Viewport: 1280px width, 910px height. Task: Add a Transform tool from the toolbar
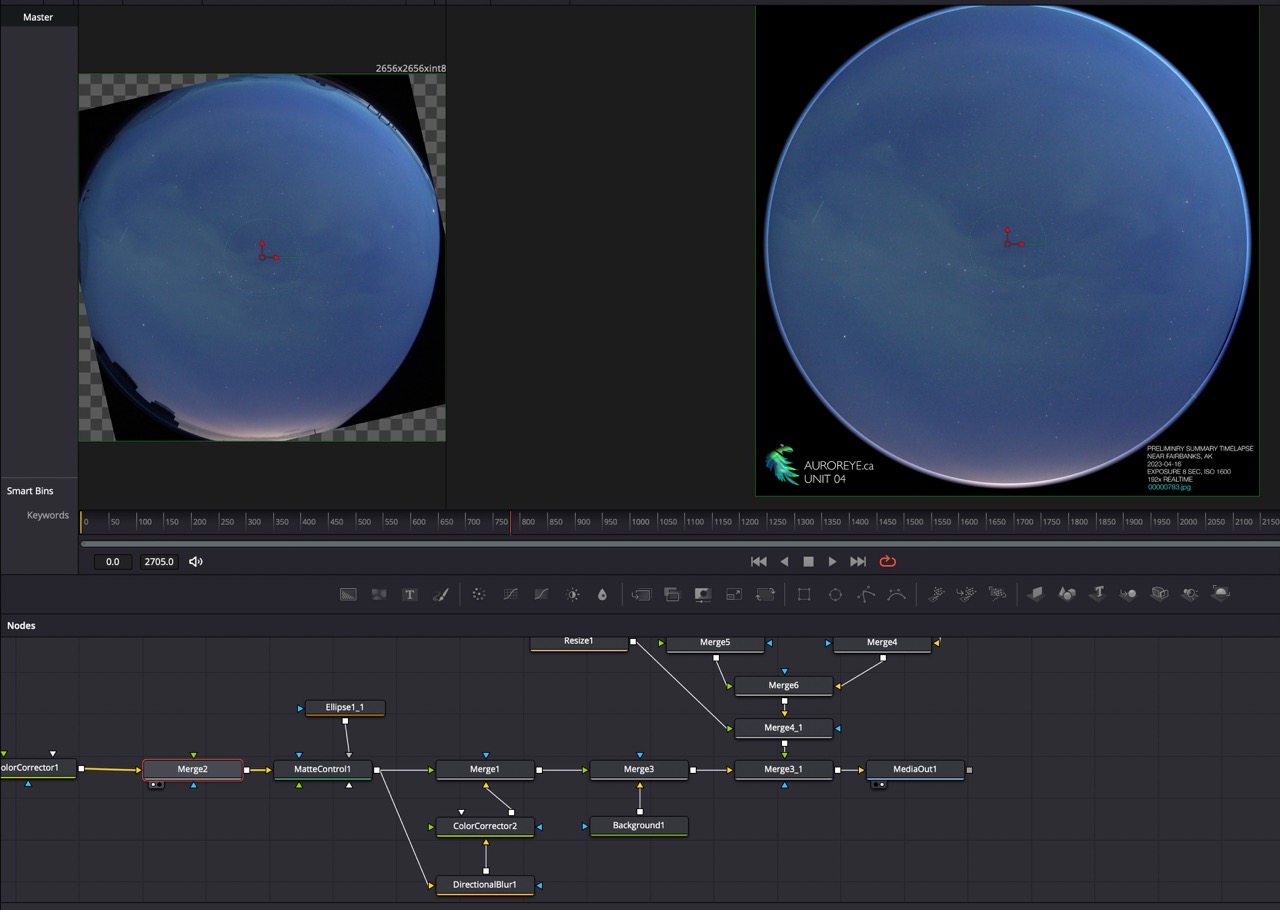(x=765, y=594)
